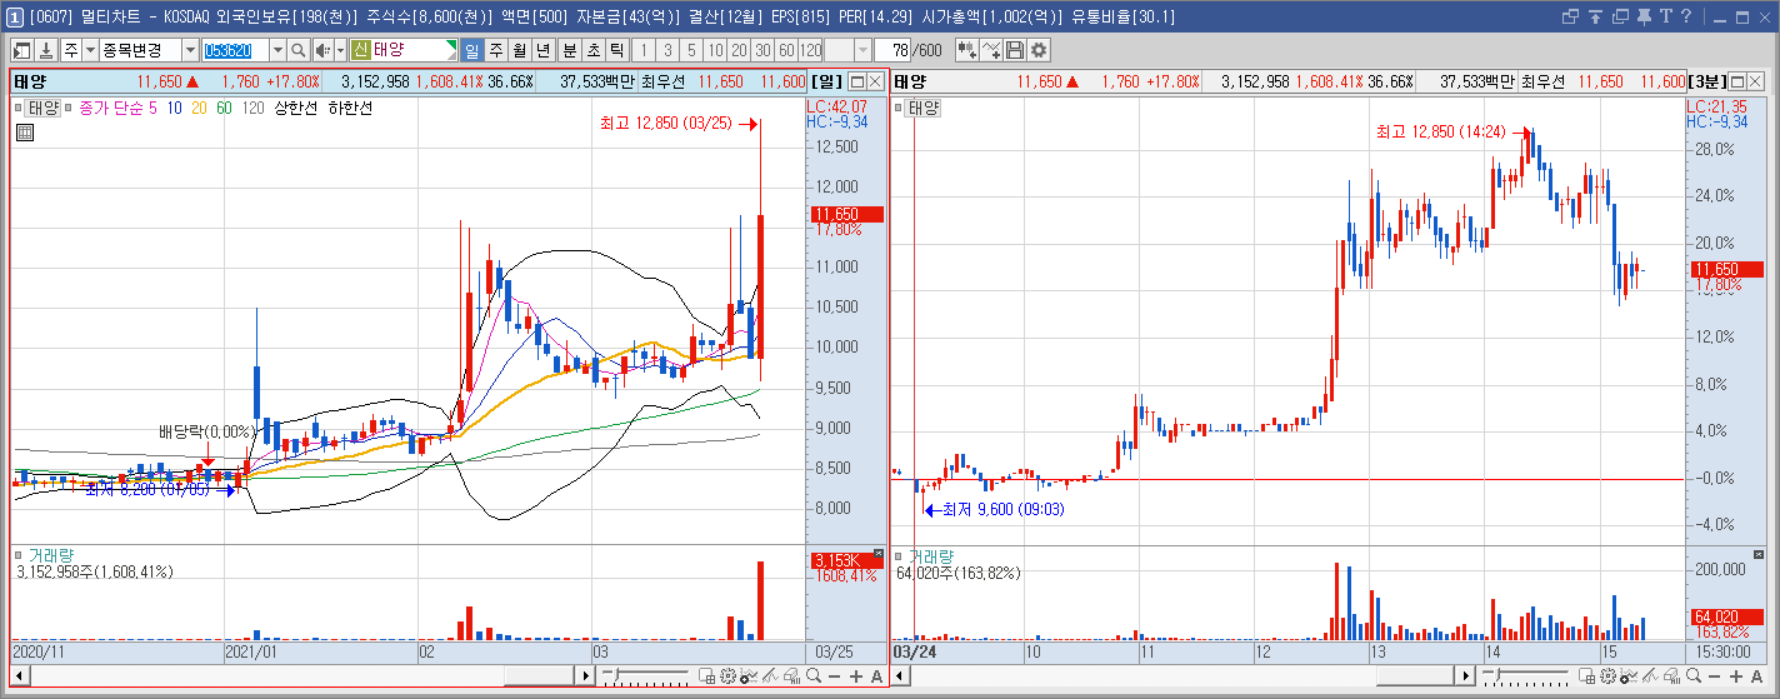This screenshot has height=699, width=1780.
Task: Select the 틱 (tick) period toggle
Action: point(617,50)
